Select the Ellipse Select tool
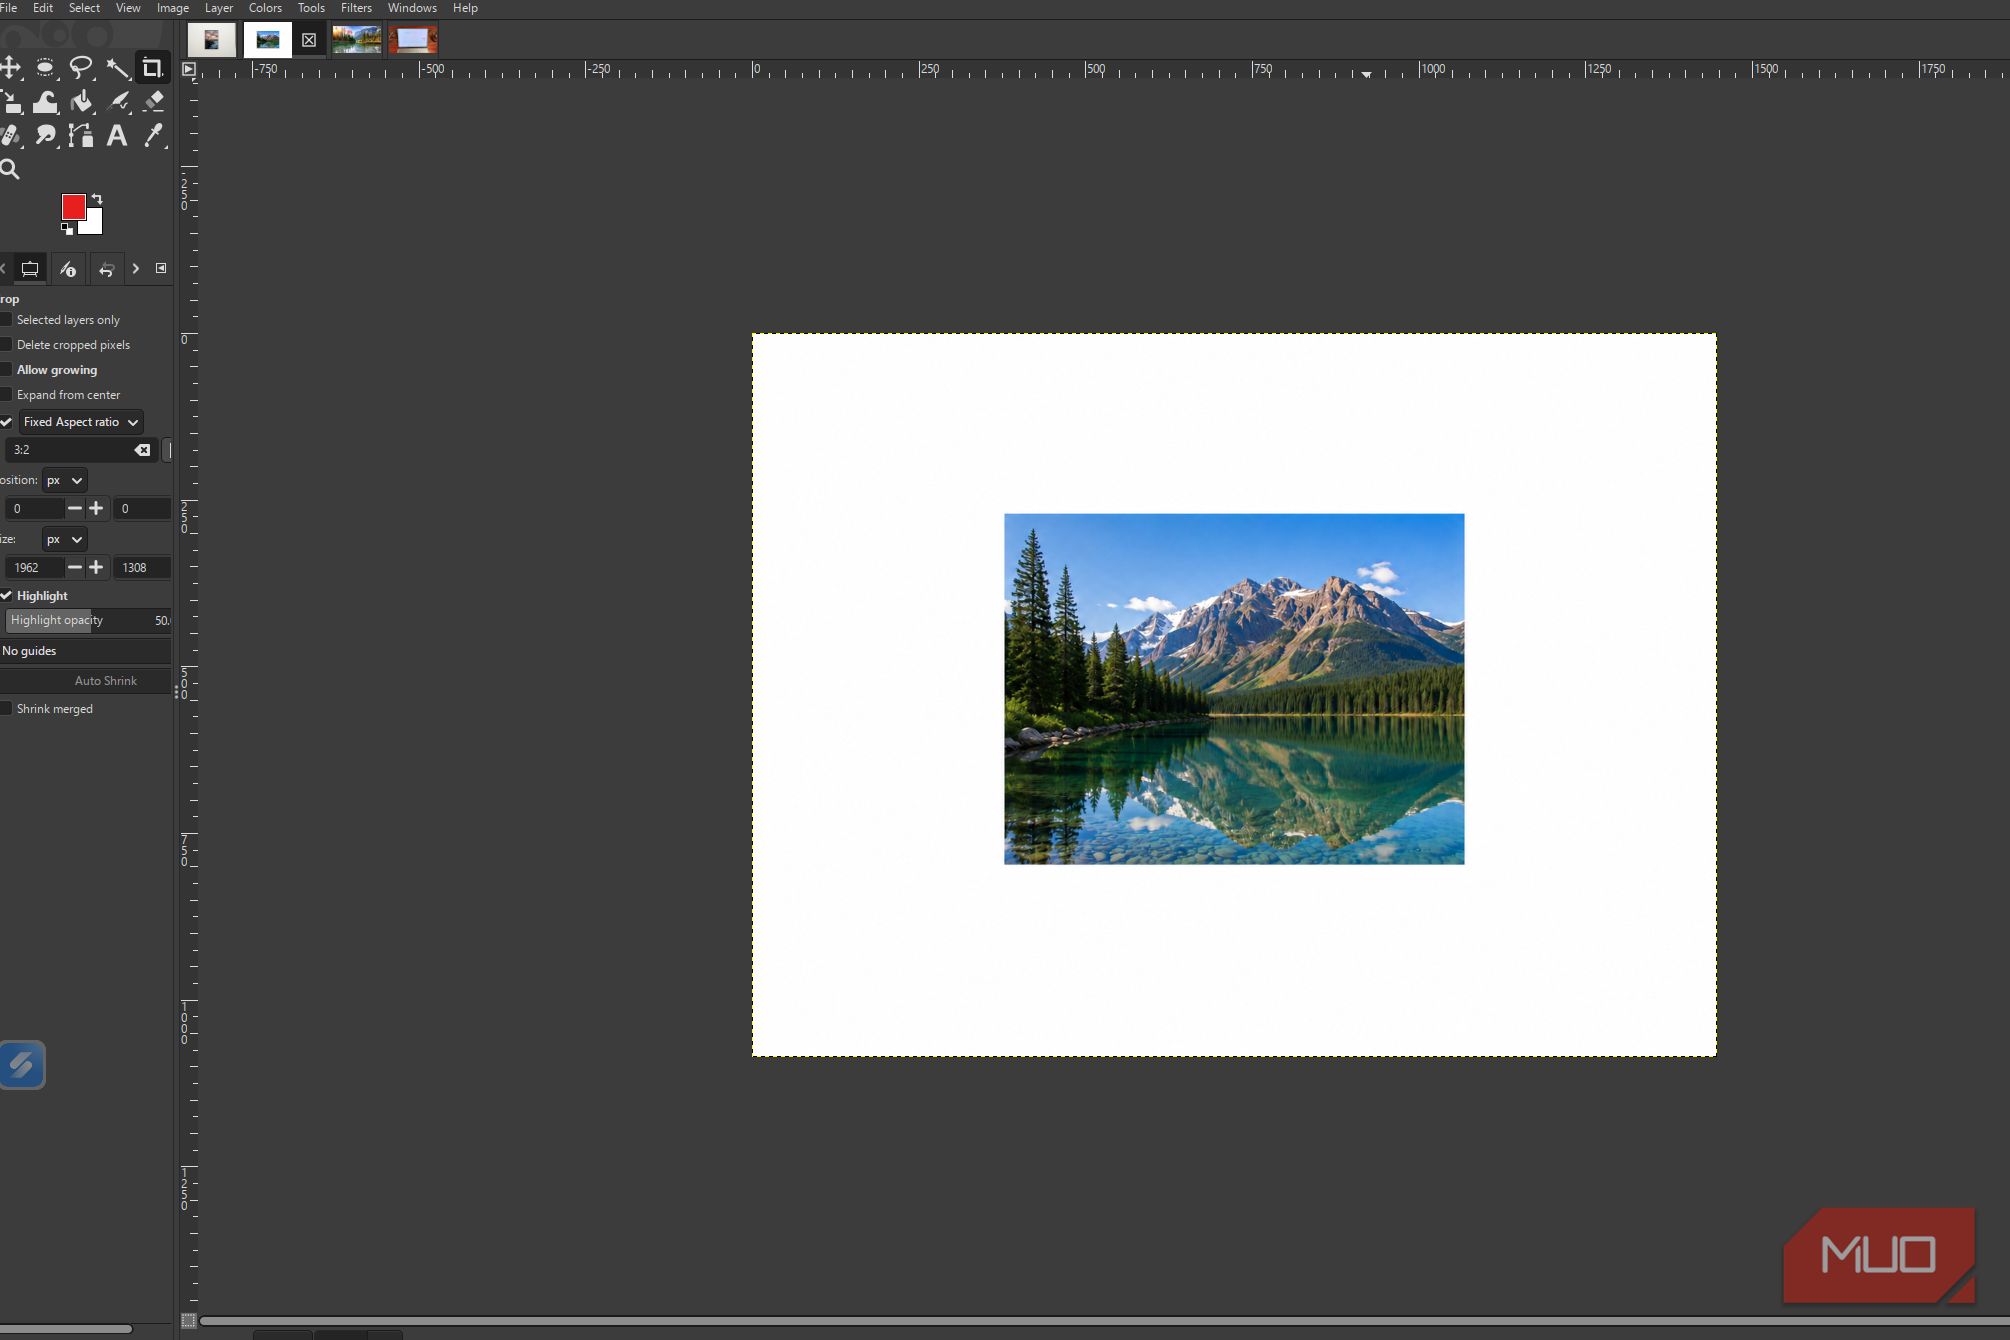 pos(45,68)
